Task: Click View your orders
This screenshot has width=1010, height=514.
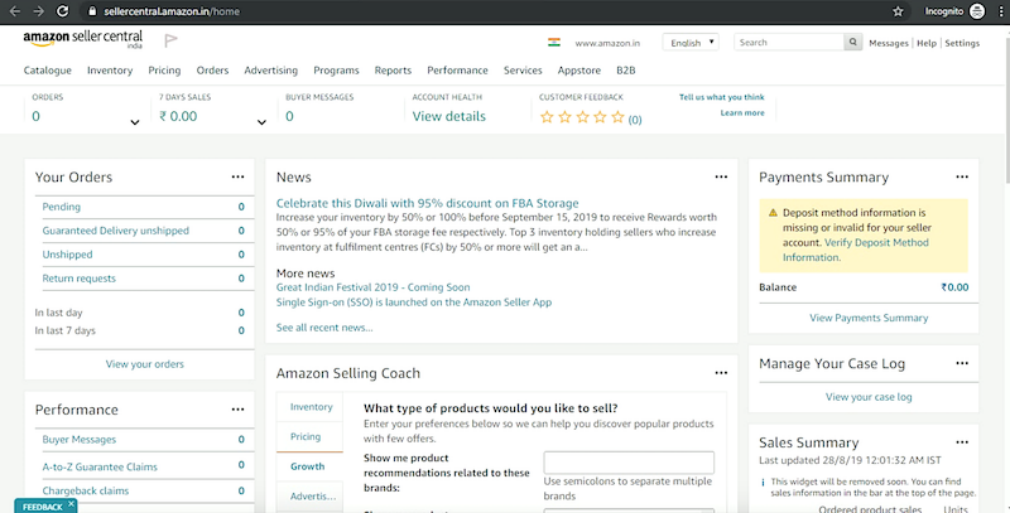Action: (144, 364)
